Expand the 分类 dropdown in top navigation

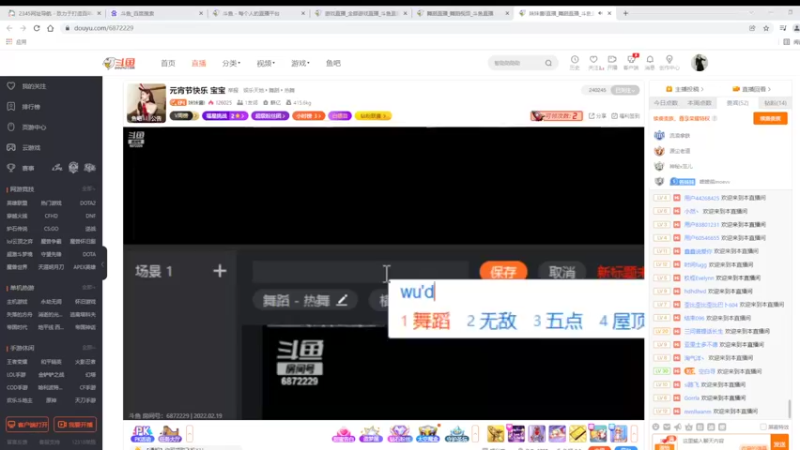point(231,63)
